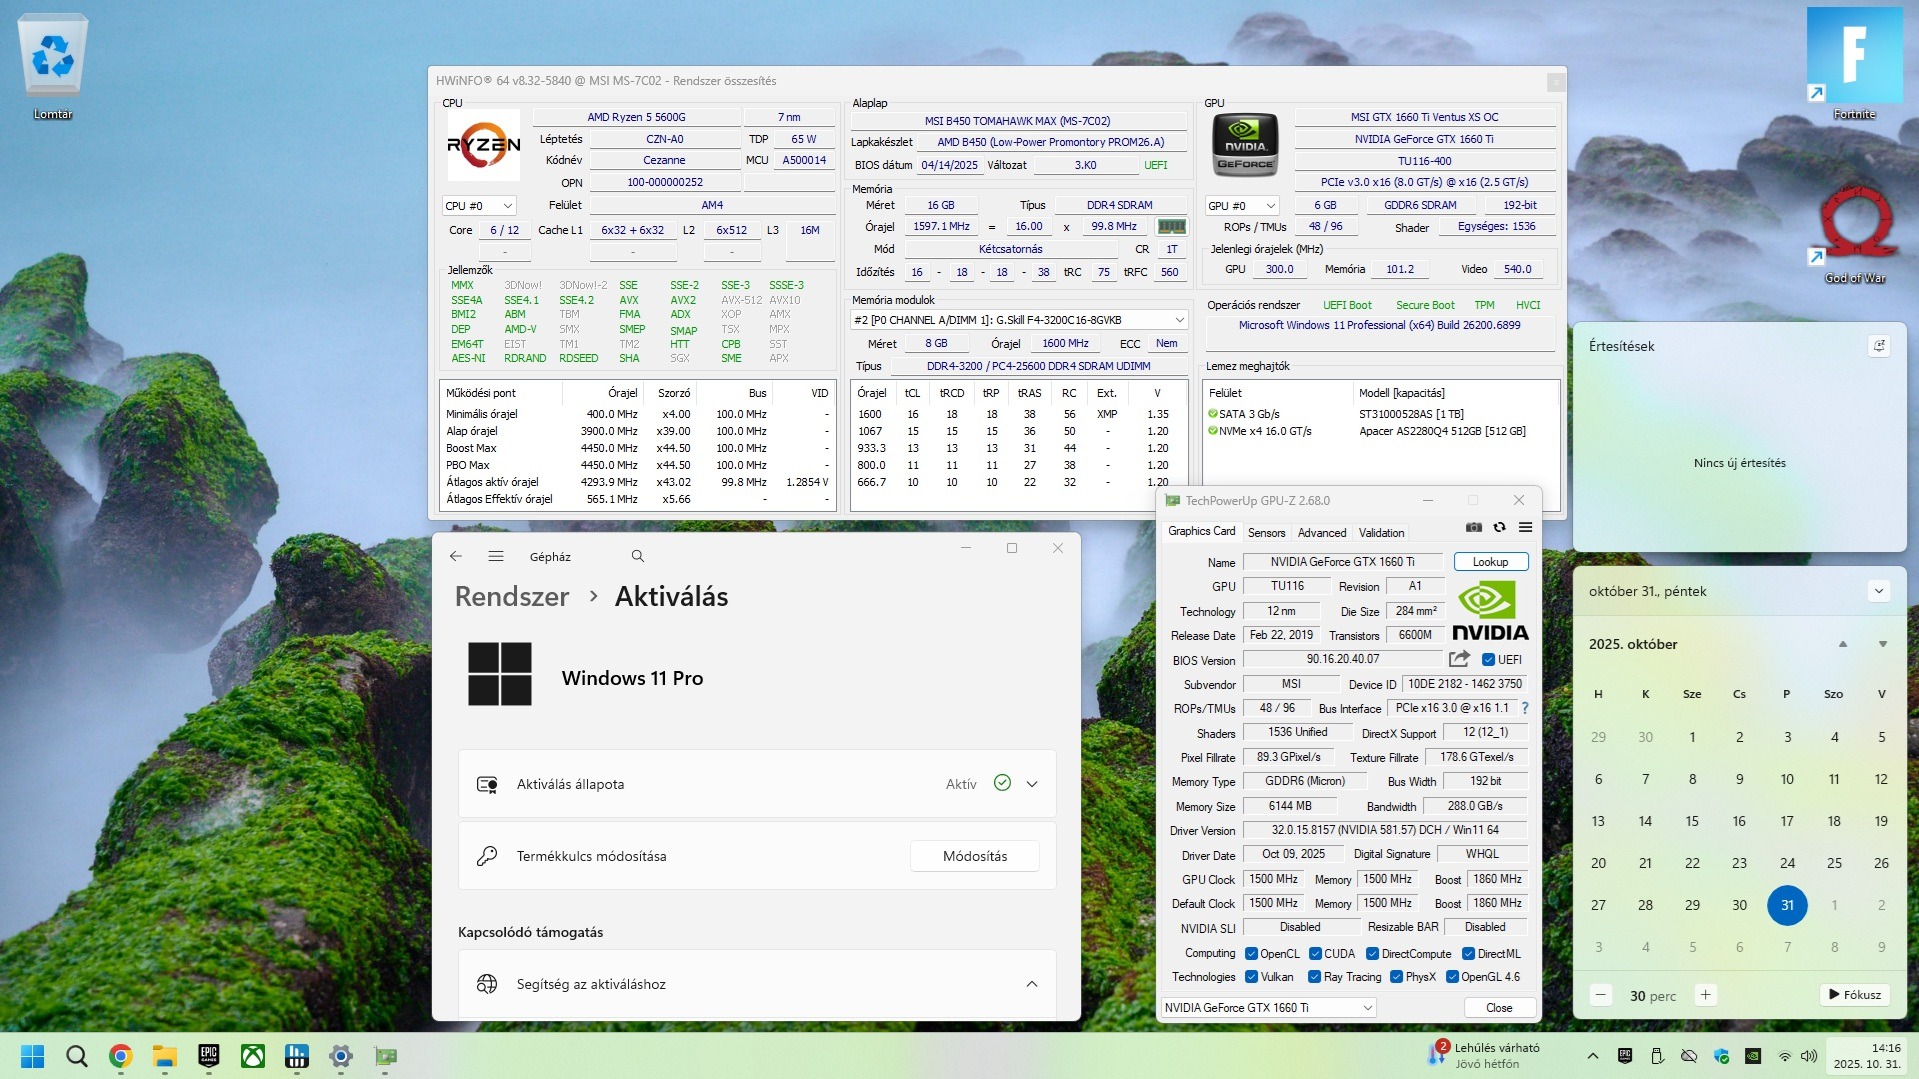
Task: Toggle the DirectCompute checkbox
Action: coord(1373,954)
